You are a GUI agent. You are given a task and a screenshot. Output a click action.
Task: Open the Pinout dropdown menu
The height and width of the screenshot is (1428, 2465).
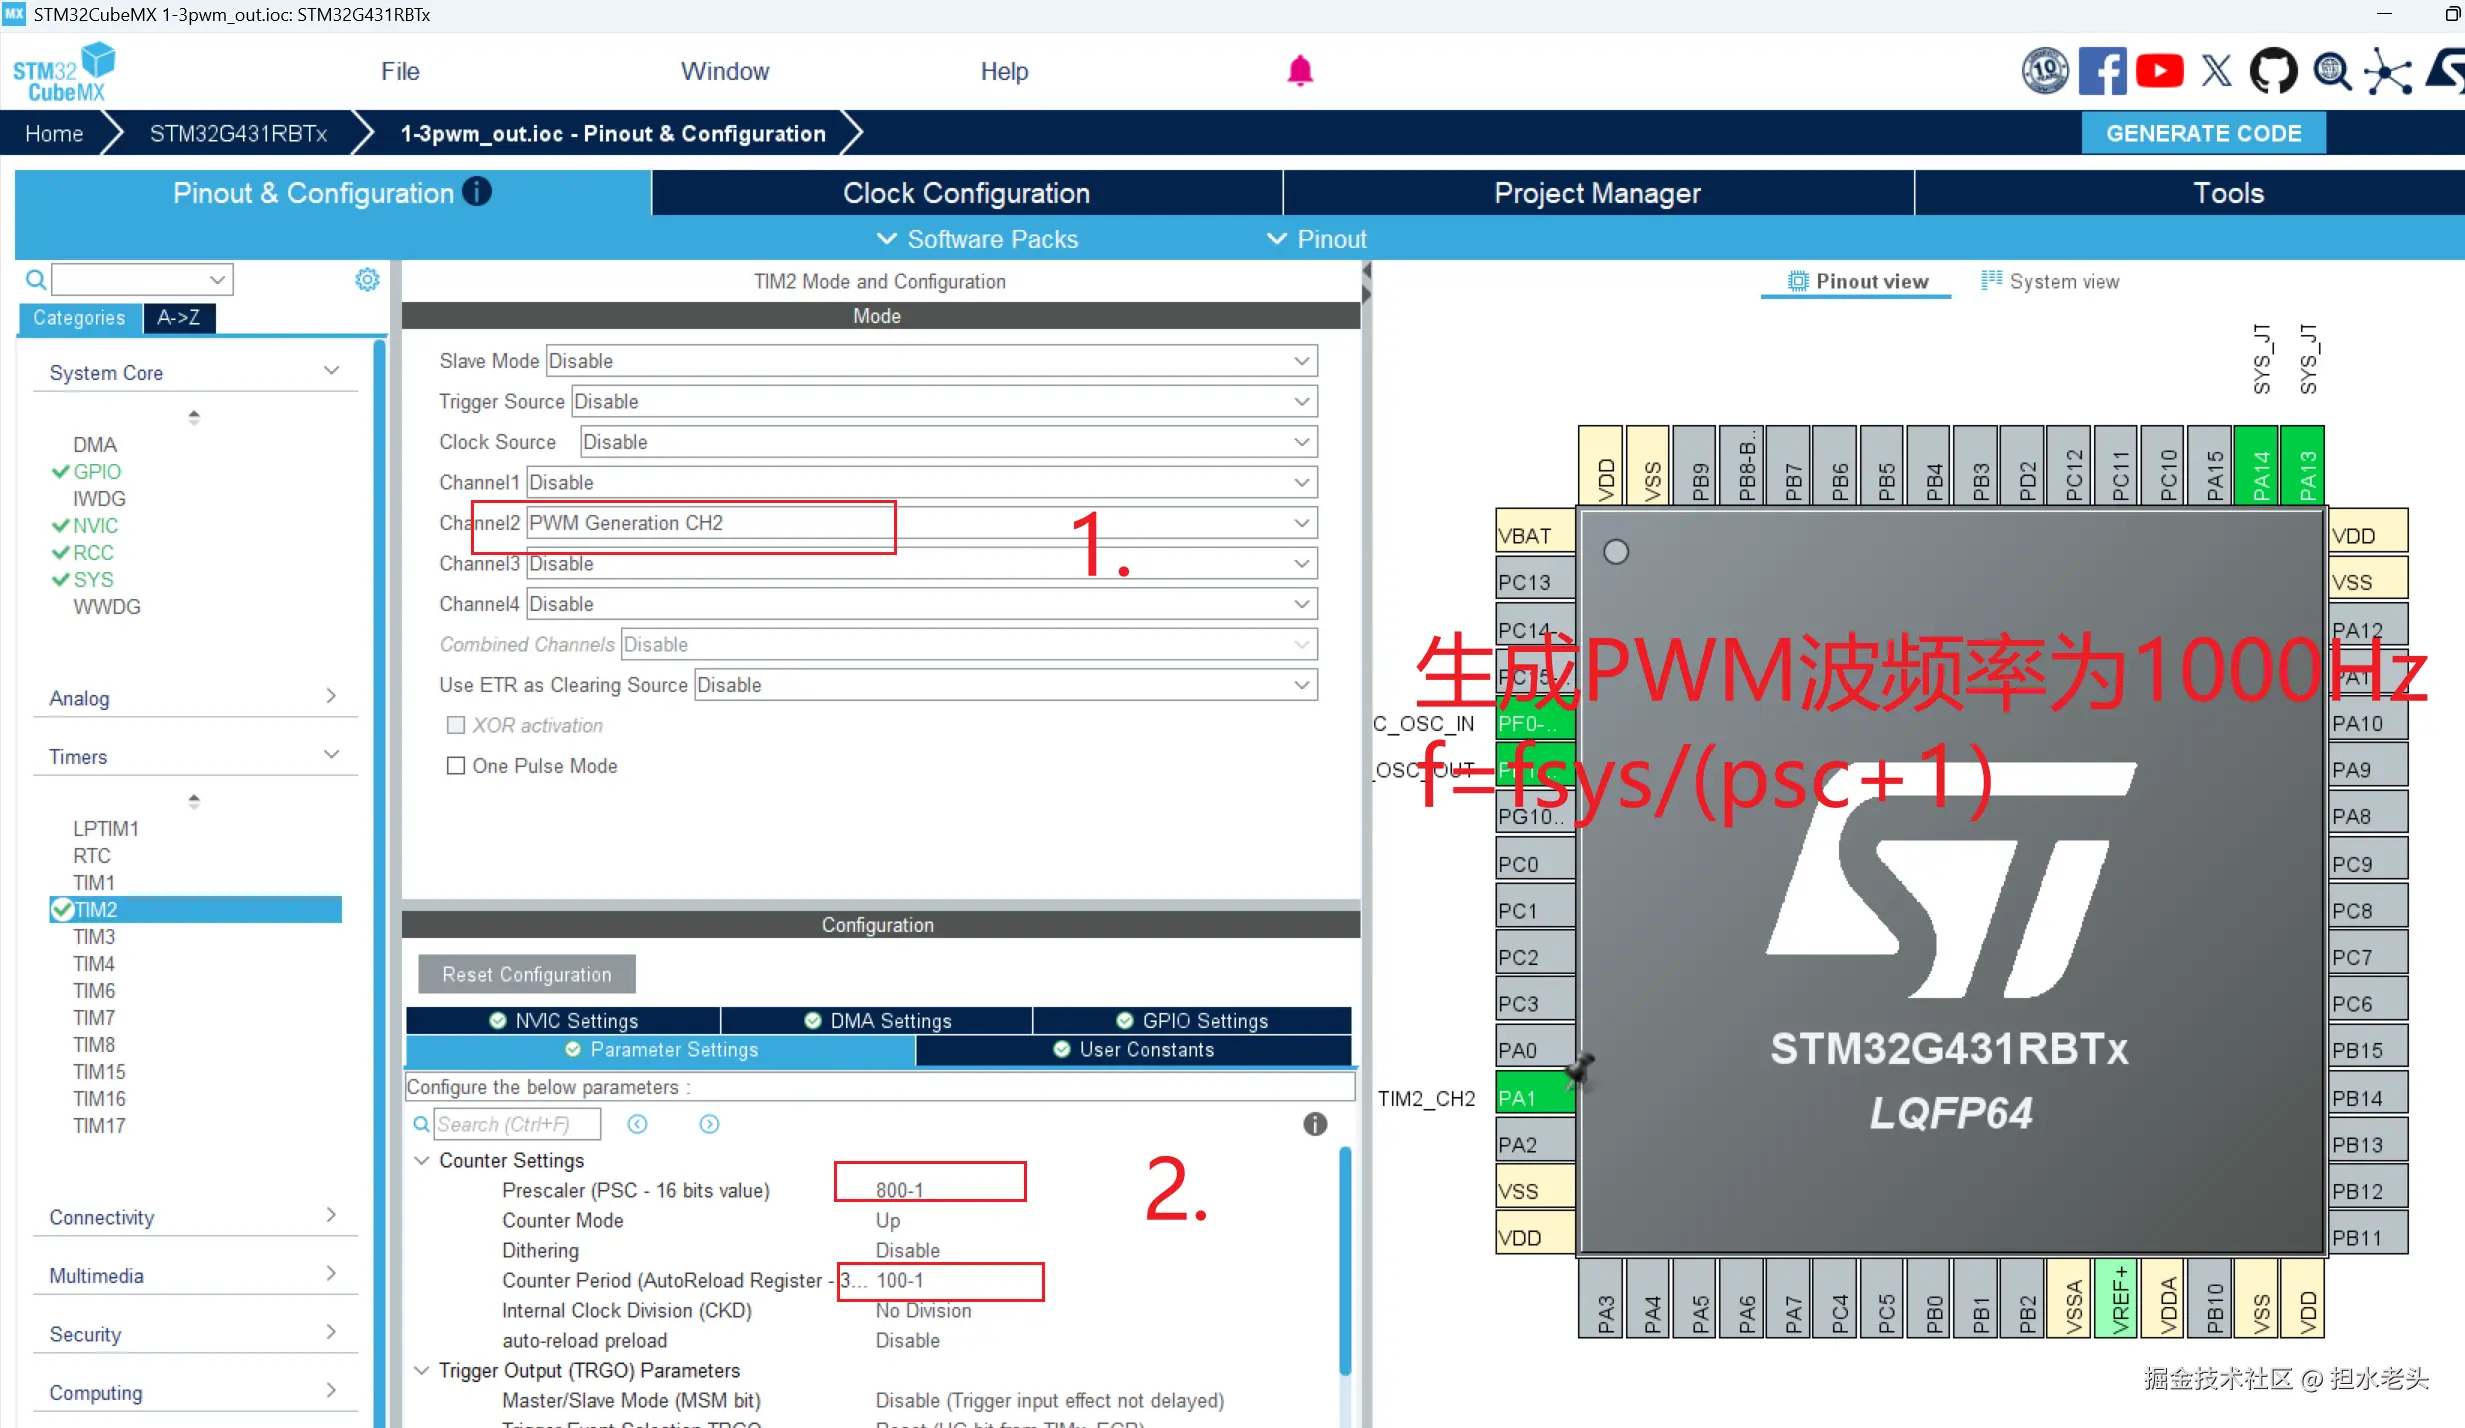pos(1316,239)
